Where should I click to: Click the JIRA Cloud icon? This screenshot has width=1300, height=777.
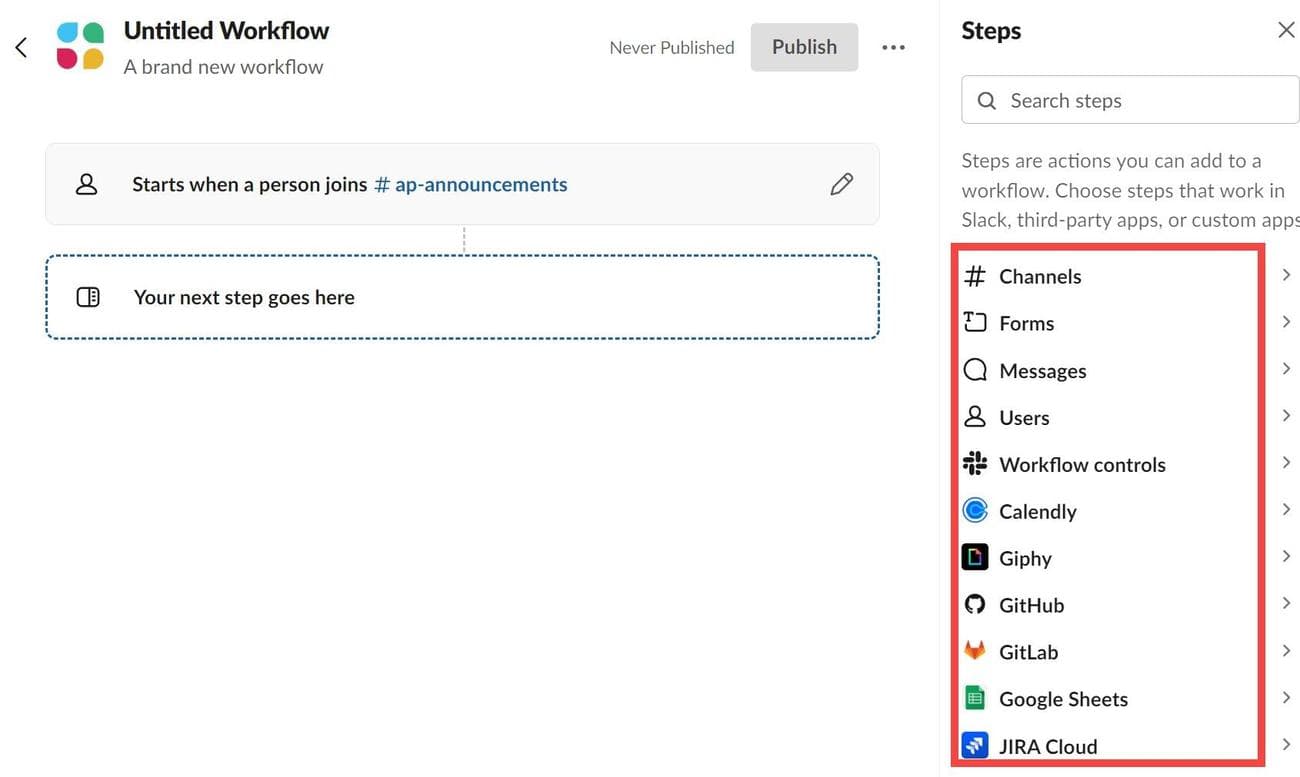pyautogui.click(x=974, y=746)
